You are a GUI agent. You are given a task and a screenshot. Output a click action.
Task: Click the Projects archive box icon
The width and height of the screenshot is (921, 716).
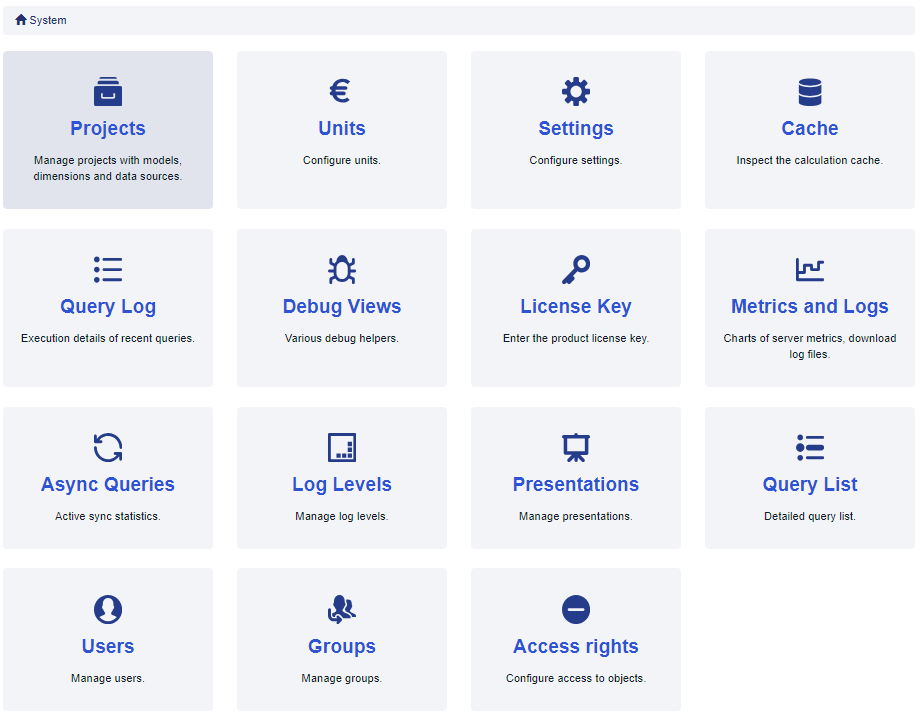[x=108, y=92]
